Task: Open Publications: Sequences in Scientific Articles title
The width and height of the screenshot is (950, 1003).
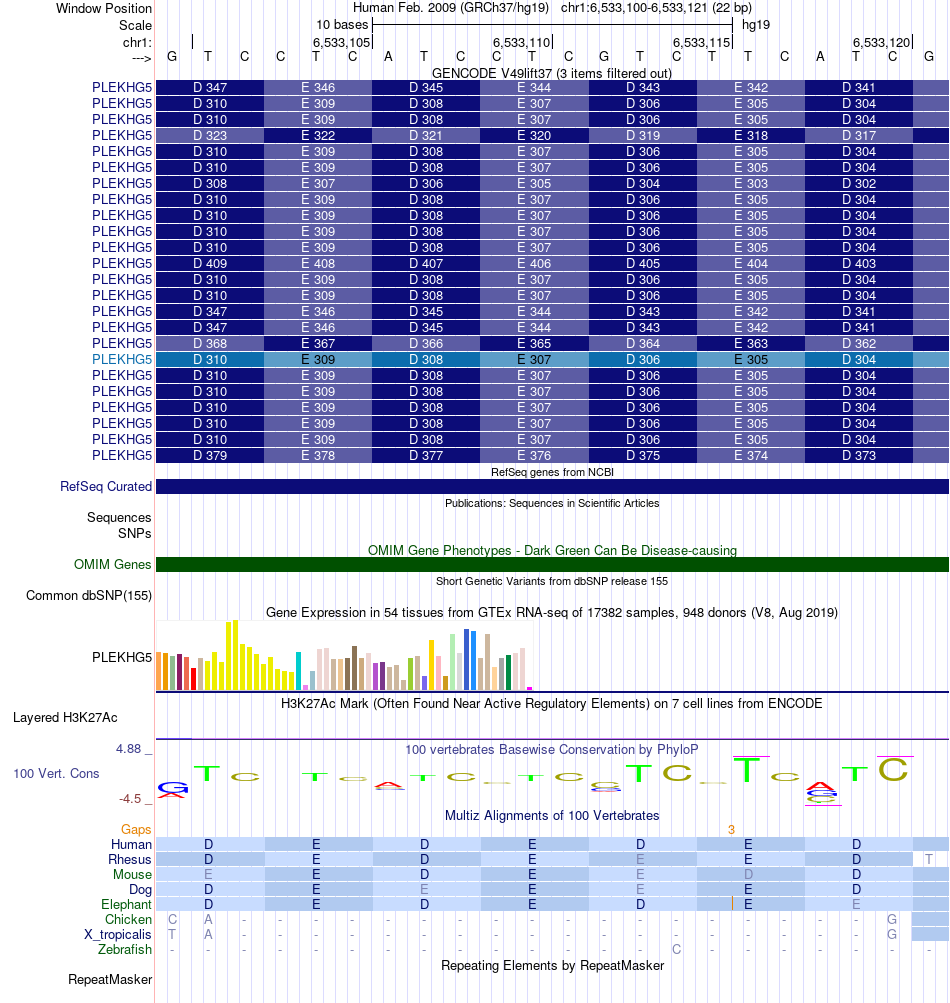Action: [552, 503]
